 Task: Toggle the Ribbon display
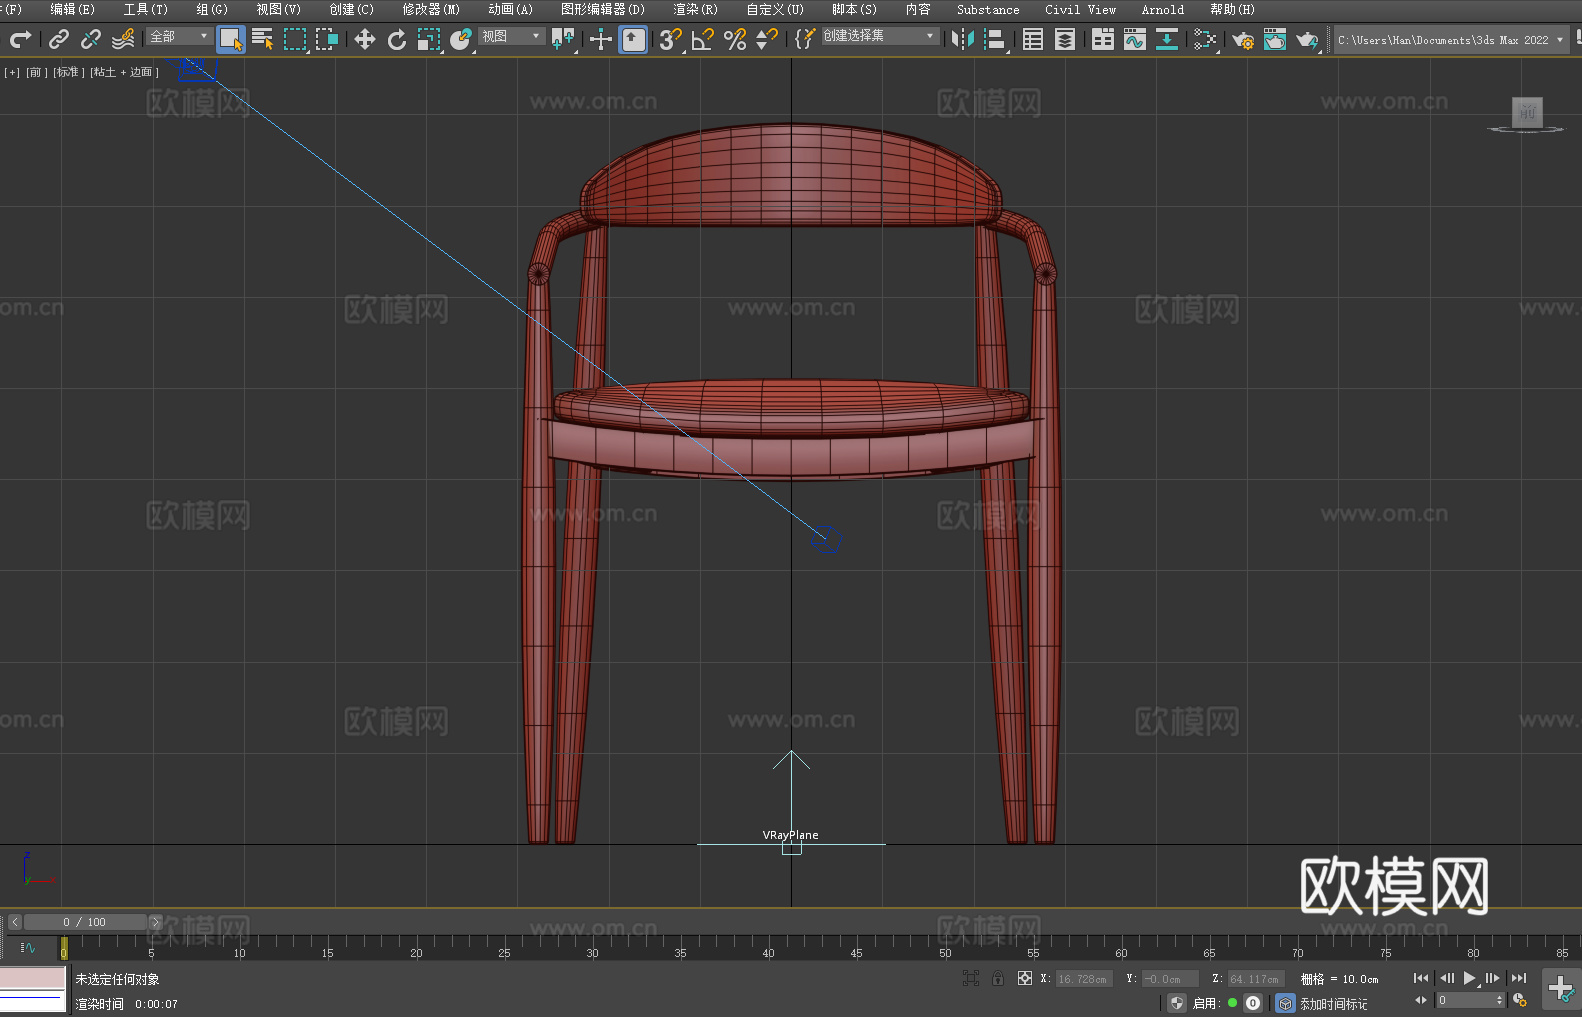tap(1103, 39)
